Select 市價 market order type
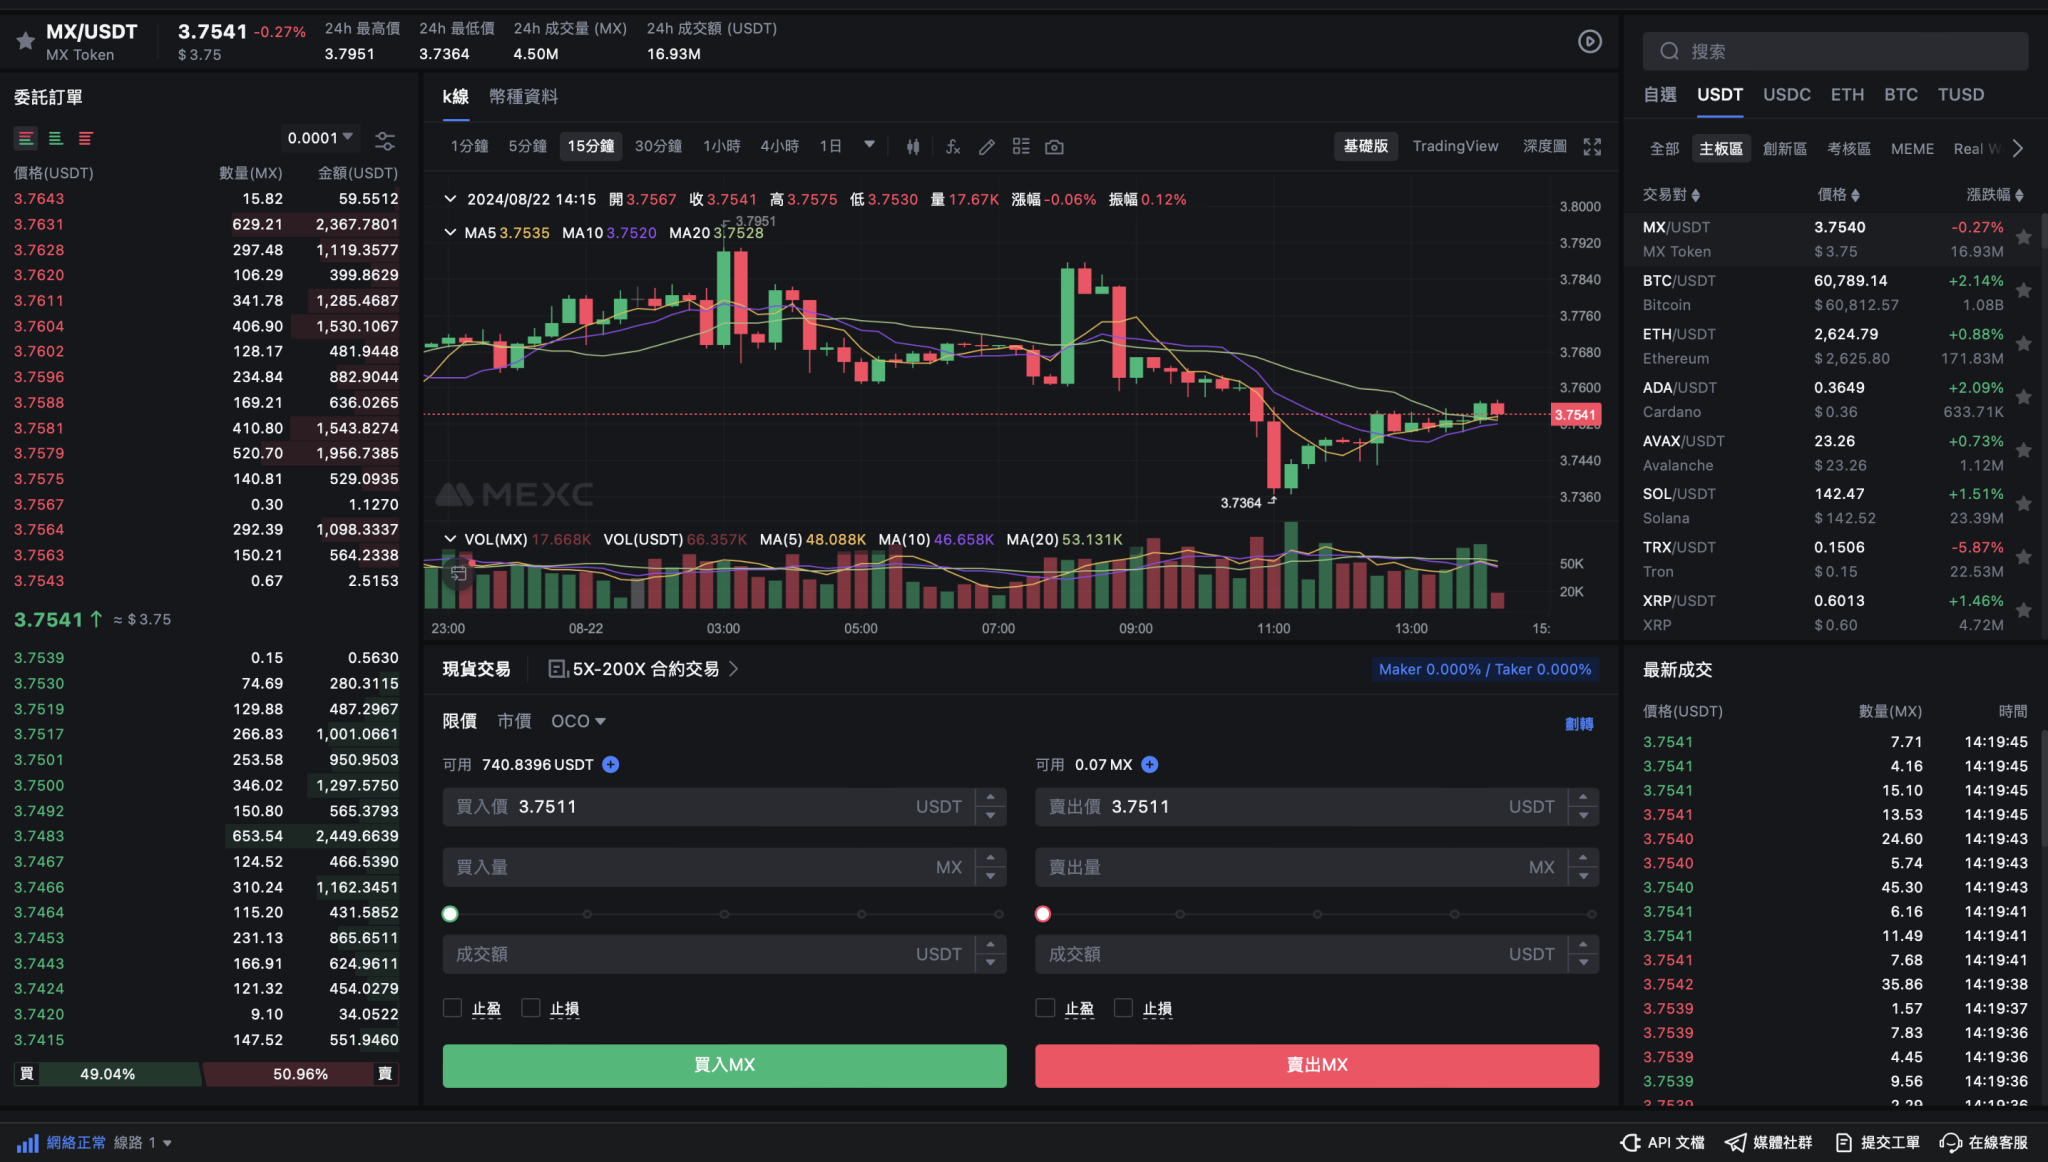 pyautogui.click(x=514, y=721)
